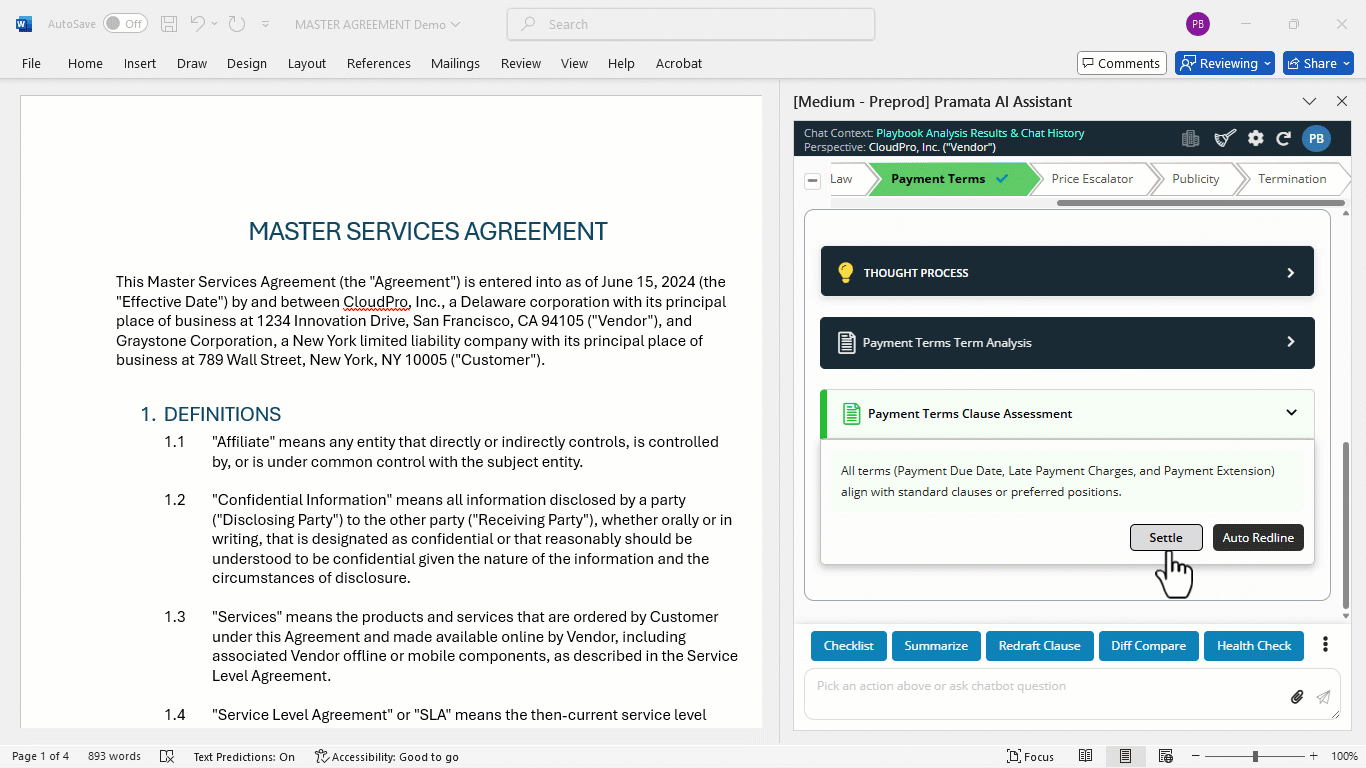Image resolution: width=1366 pixels, height=768 pixels.
Task: Click the Accessibility: Good to go indicator
Action: 387,756
